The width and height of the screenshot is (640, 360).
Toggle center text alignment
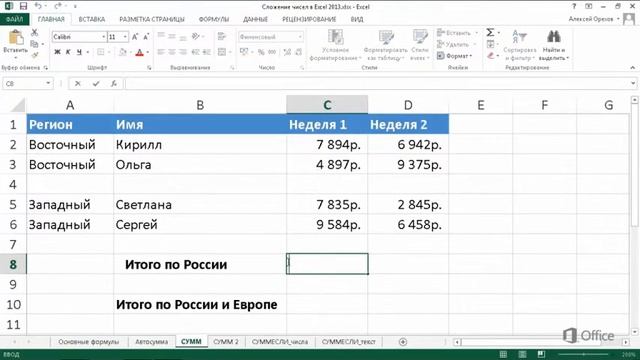coord(172,52)
